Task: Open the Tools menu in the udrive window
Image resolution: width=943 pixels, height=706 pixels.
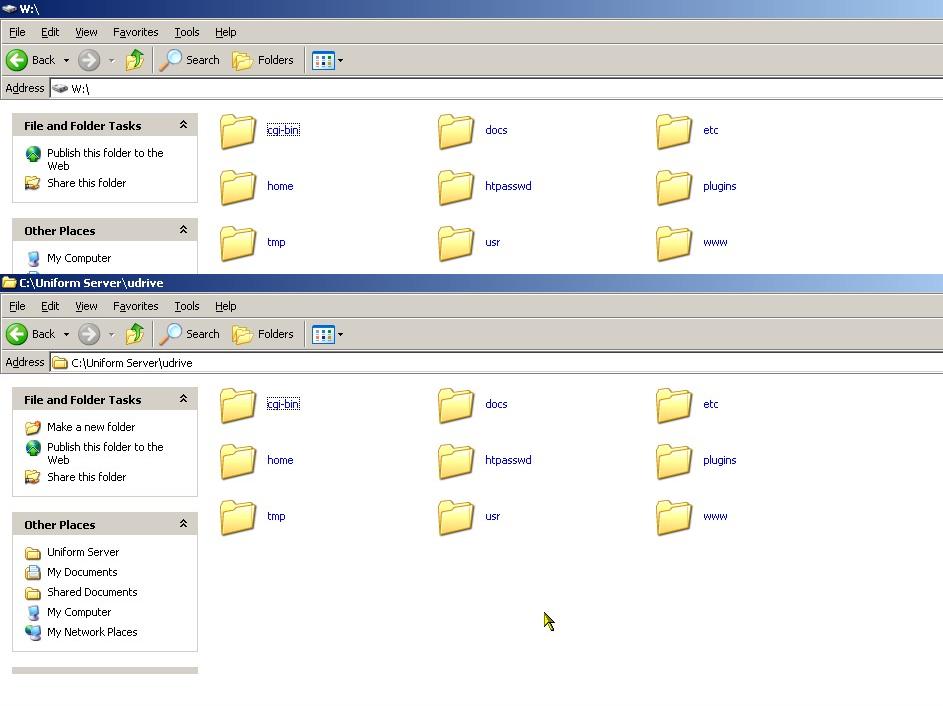Action: pos(186,306)
